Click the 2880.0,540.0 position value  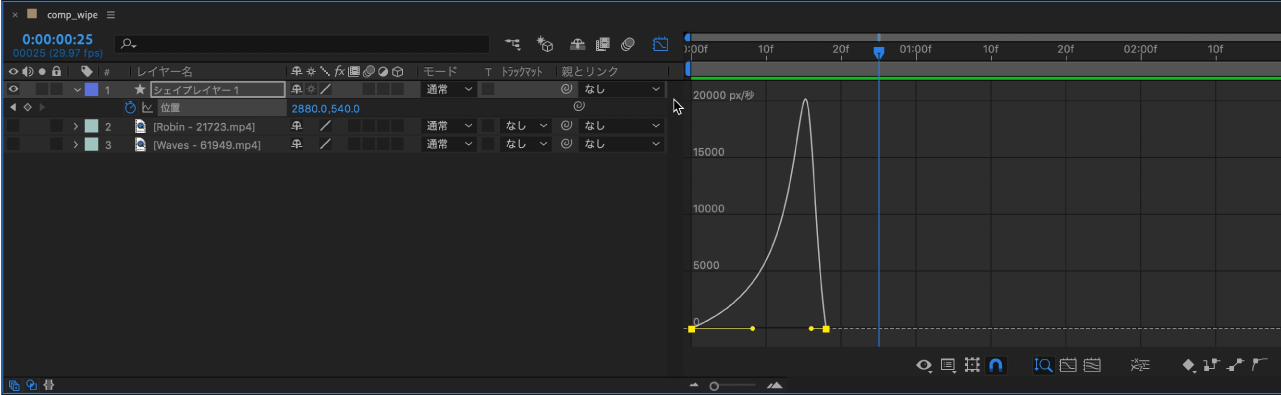point(325,108)
